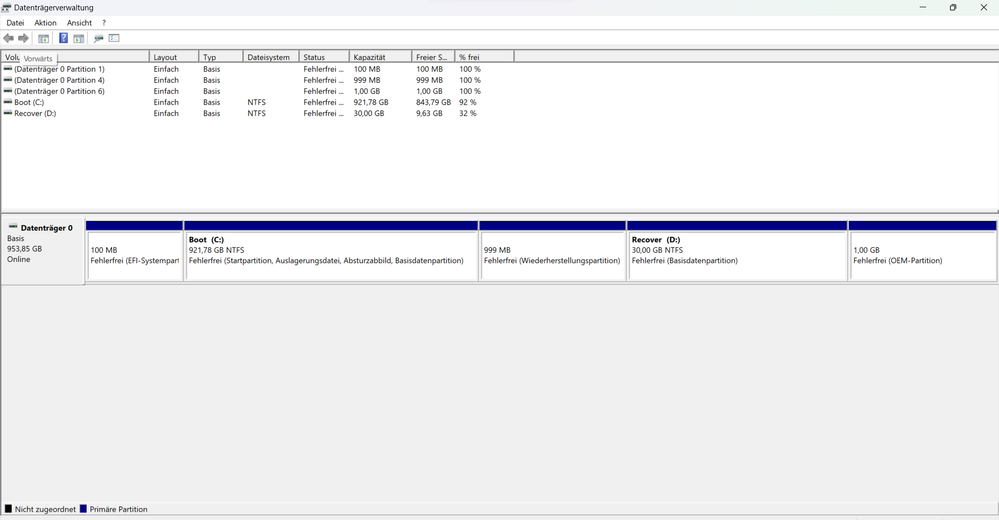Image resolution: width=999 pixels, height=520 pixels.
Task: Click the back arrow toolbar icon
Action: click(x=9, y=39)
